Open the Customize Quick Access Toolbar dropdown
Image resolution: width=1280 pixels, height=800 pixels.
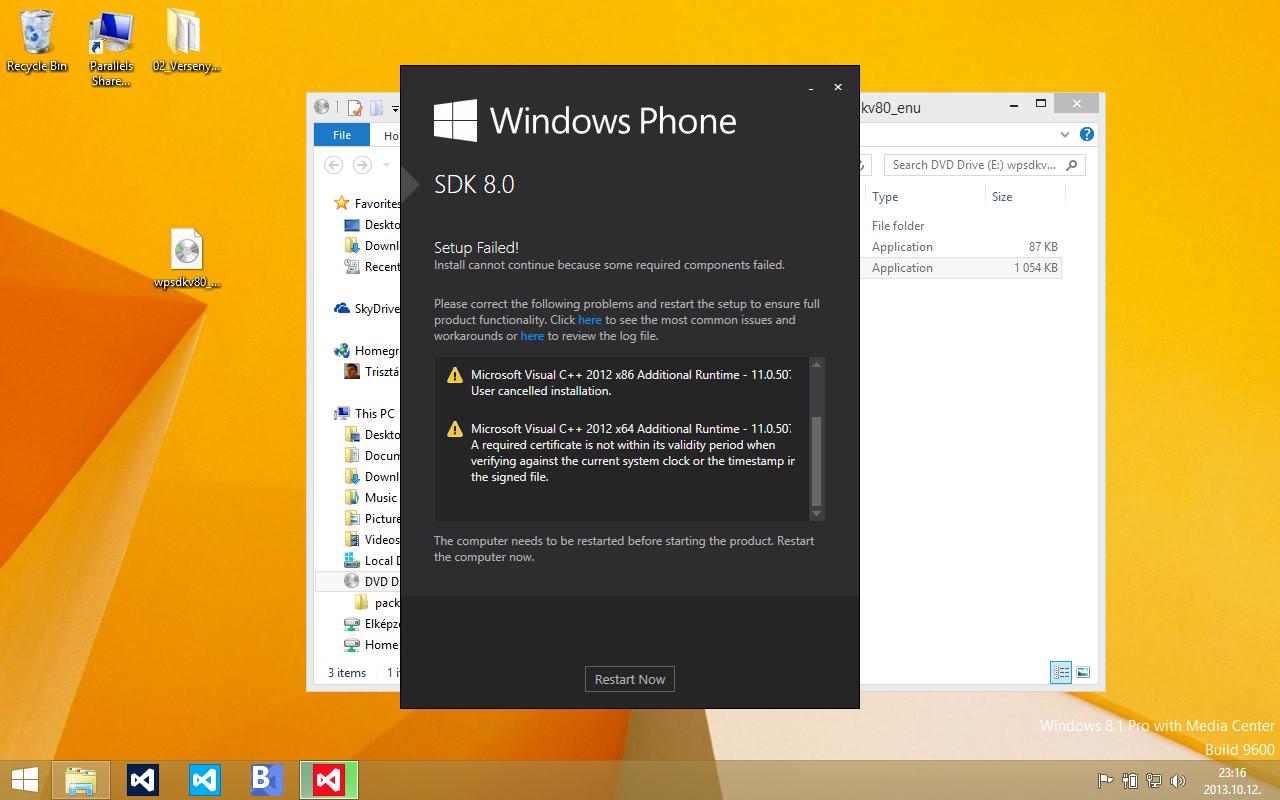(395, 107)
